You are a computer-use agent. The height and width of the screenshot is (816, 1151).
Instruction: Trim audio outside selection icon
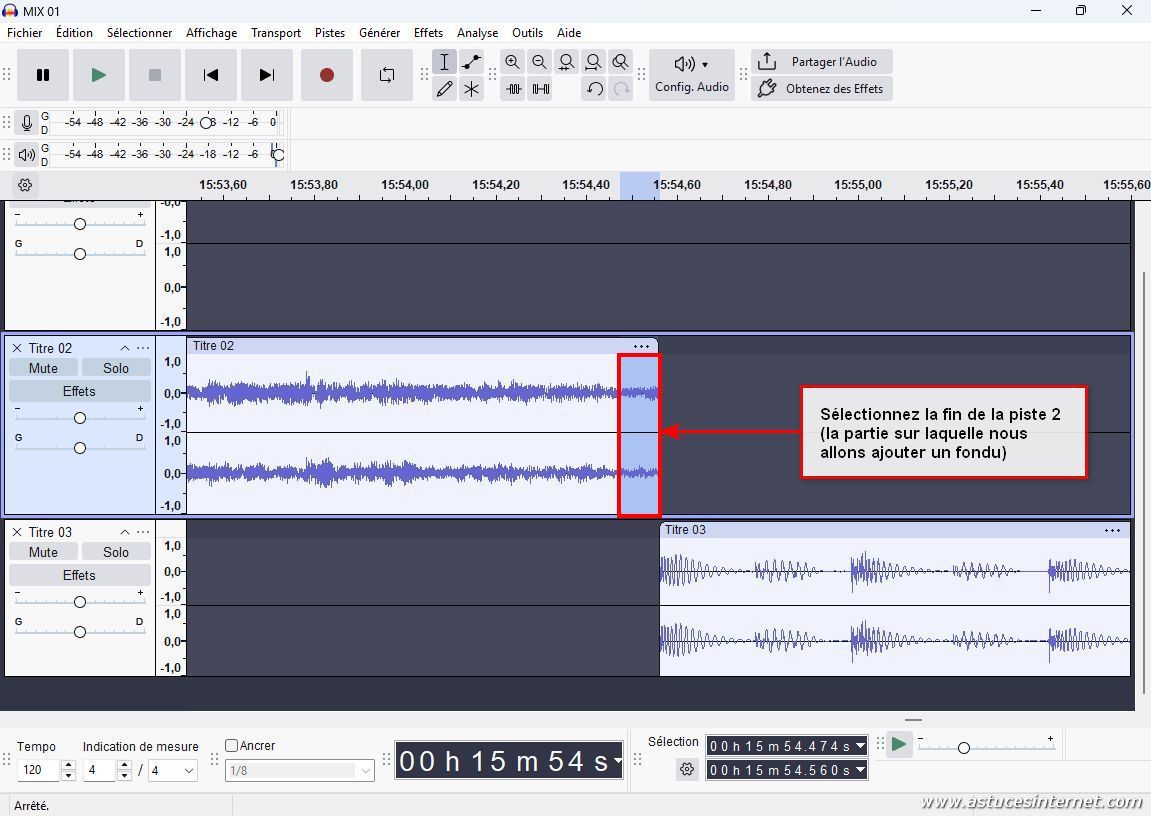click(513, 89)
